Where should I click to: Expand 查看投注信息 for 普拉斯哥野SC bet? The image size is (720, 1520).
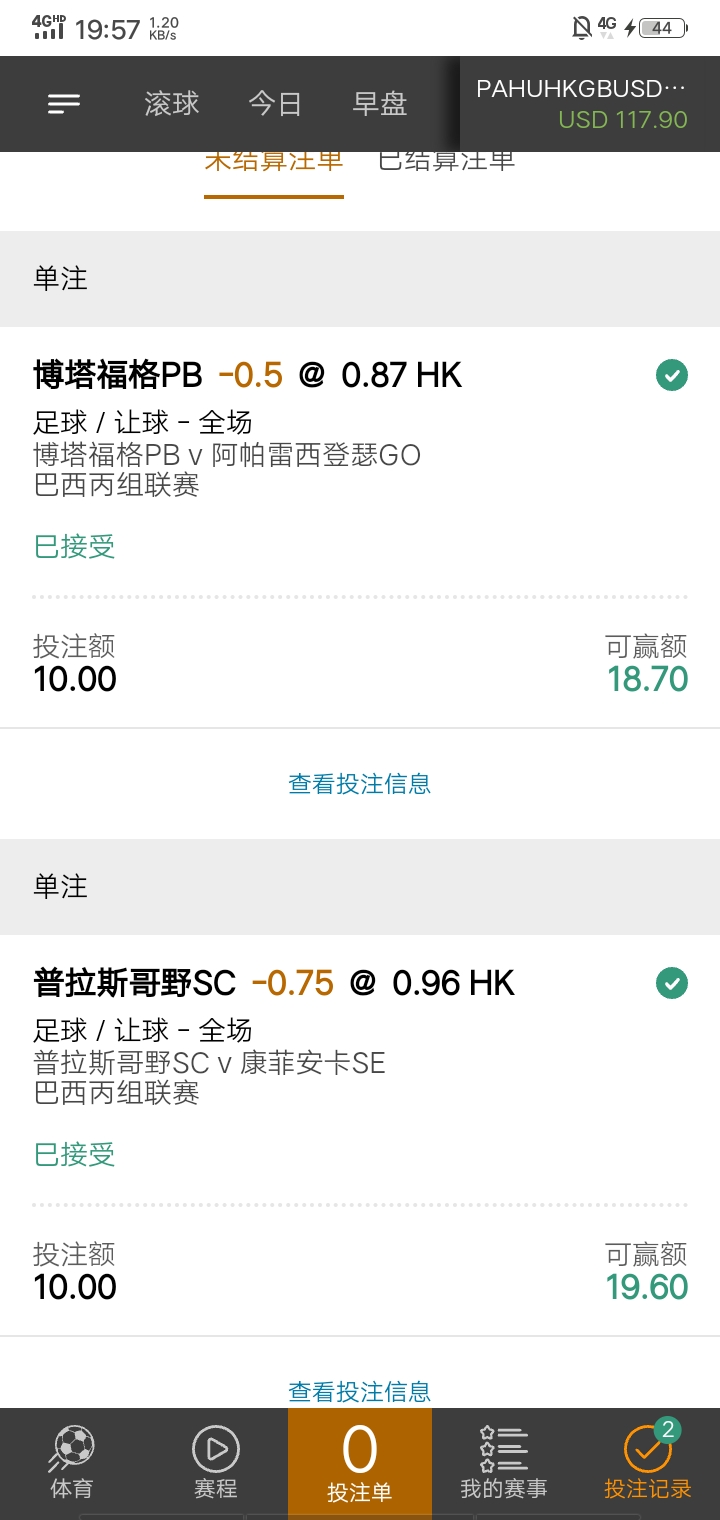(x=360, y=1391)
